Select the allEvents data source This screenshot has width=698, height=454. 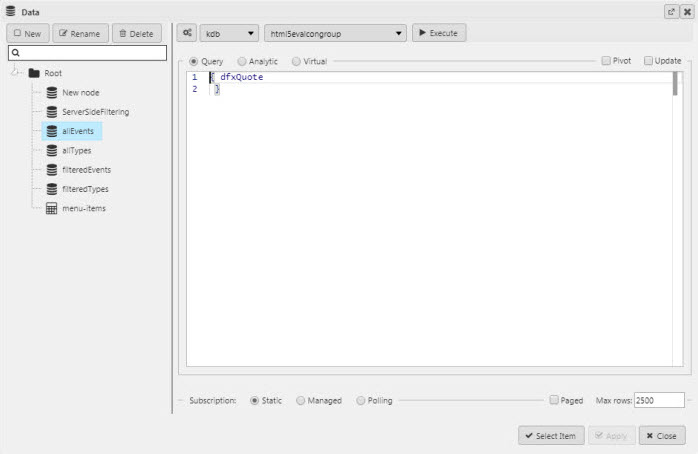click(x=77, y=131)
